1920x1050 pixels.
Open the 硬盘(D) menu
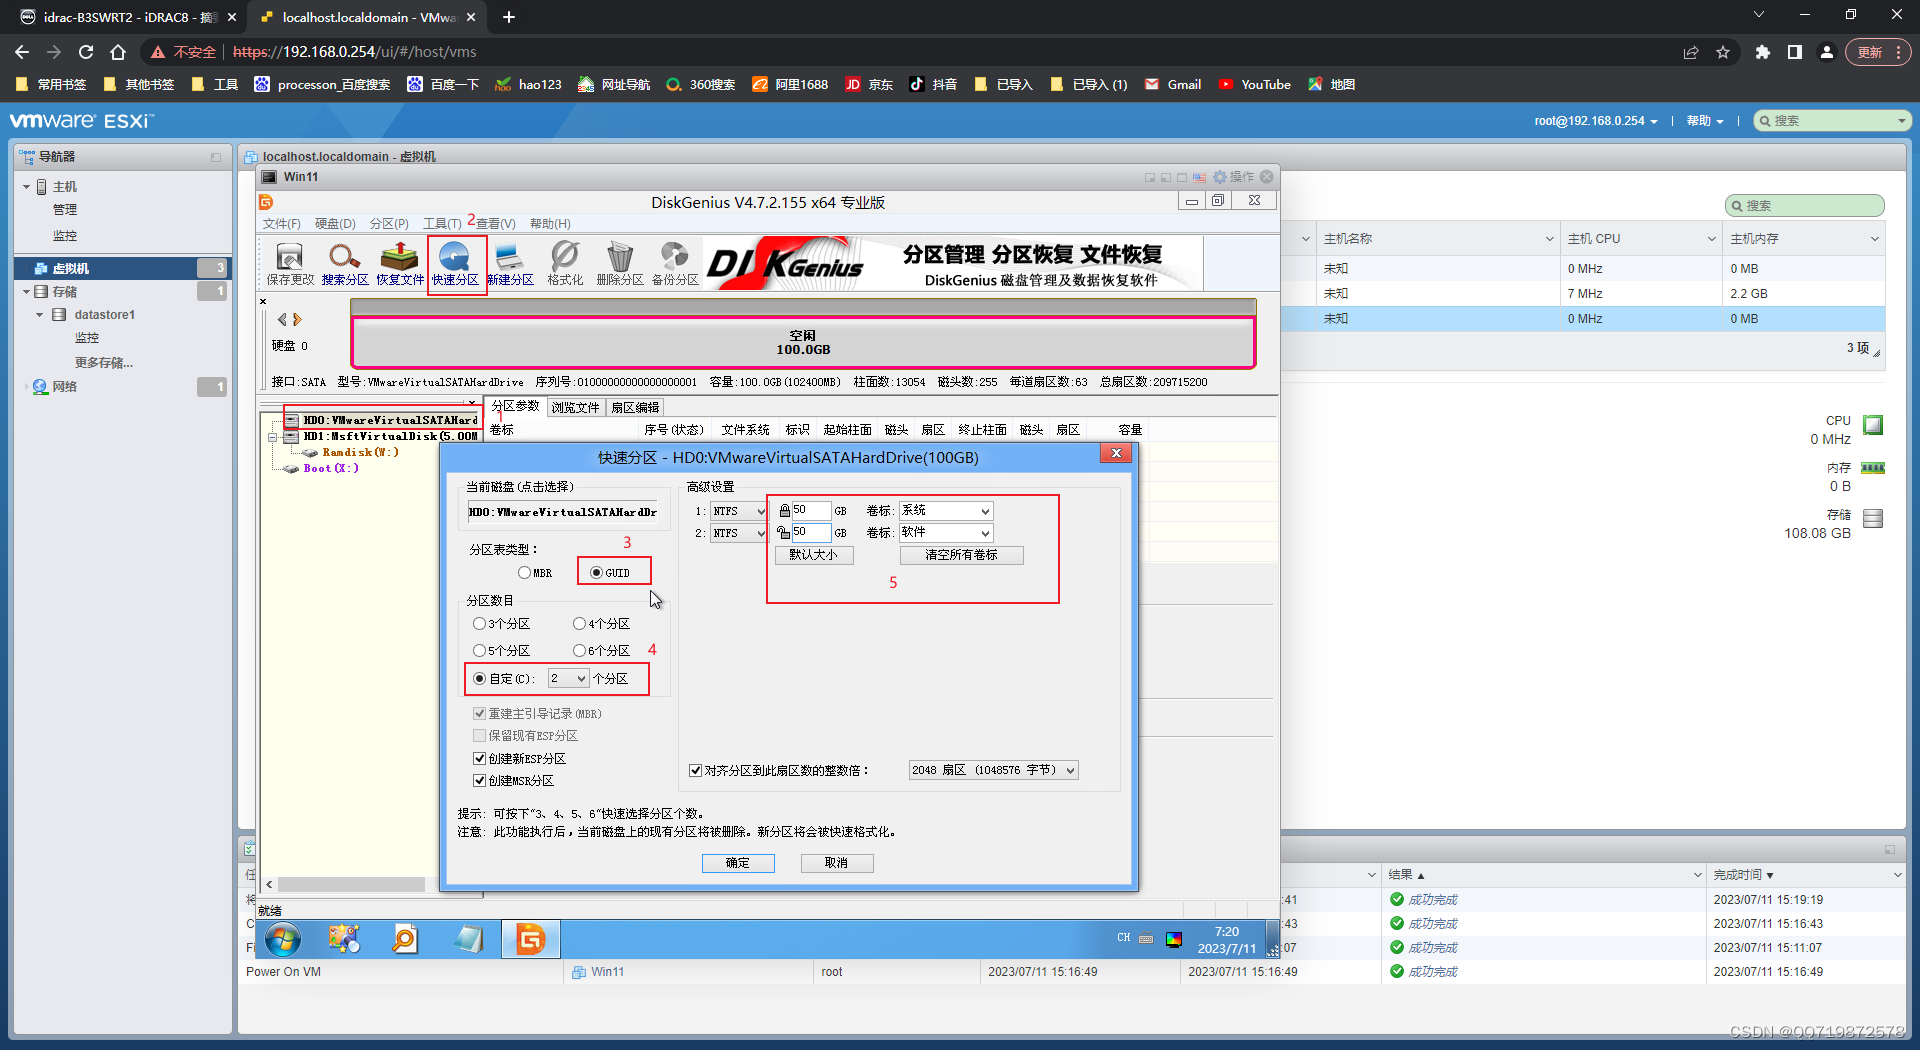click(x=335, y=224)
